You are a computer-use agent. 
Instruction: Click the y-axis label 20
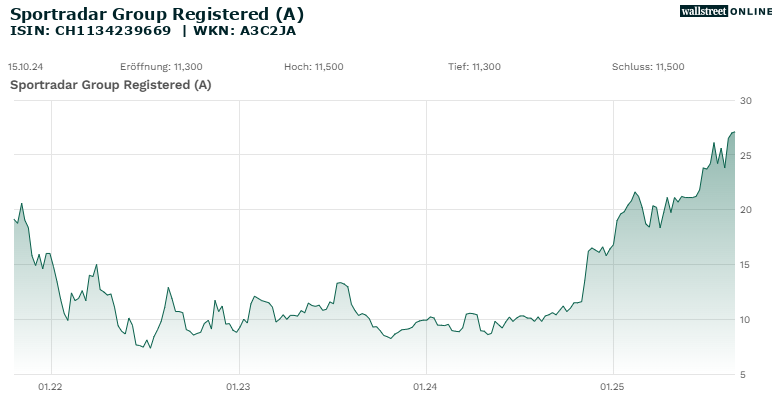(x=746, y=210)
